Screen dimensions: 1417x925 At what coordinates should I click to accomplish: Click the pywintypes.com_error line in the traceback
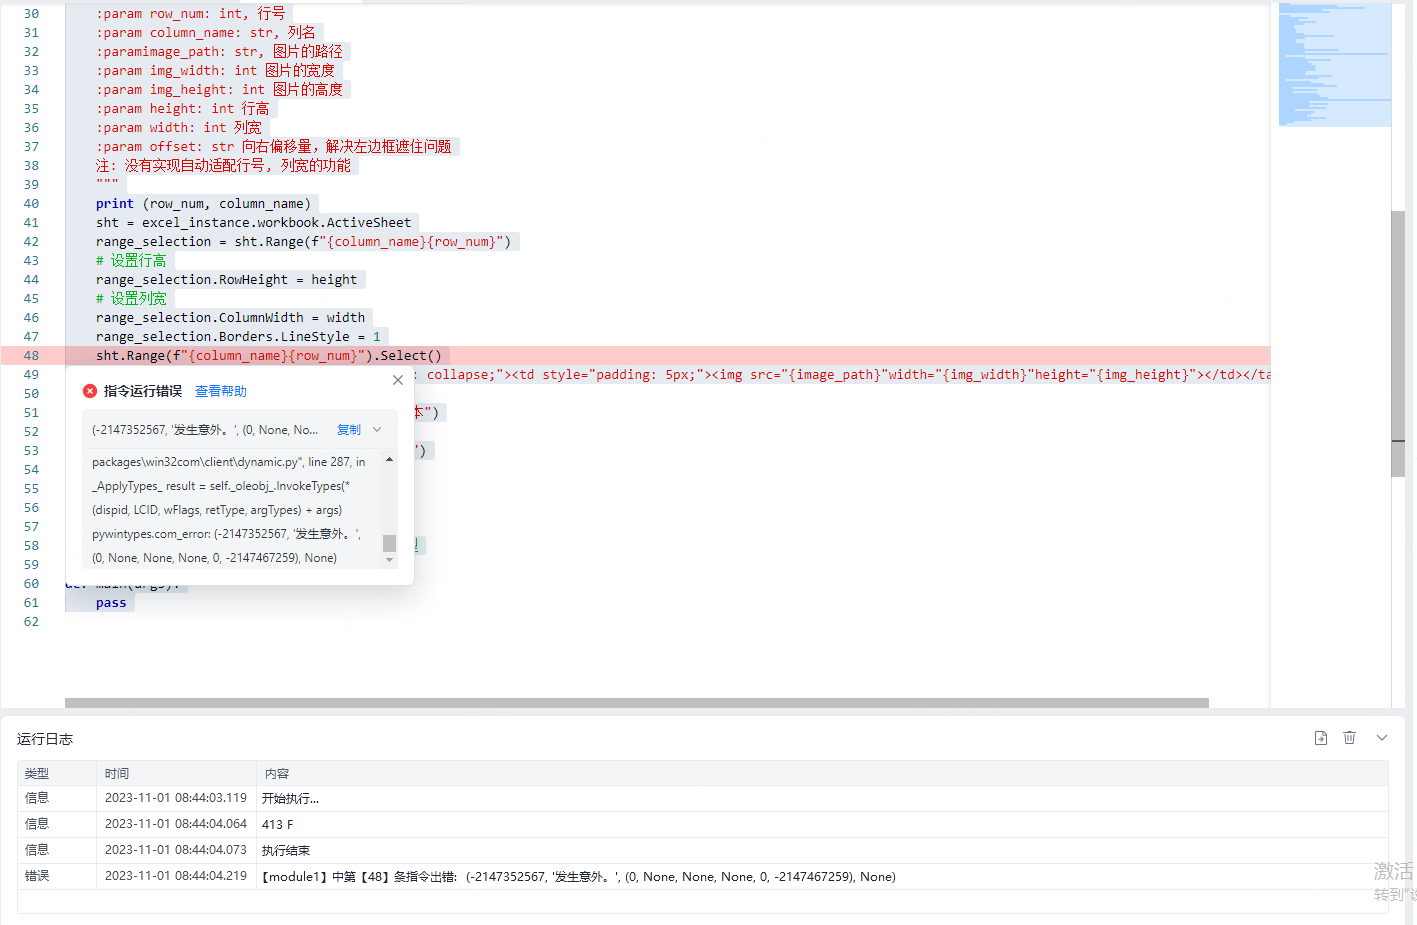(227, 534)
